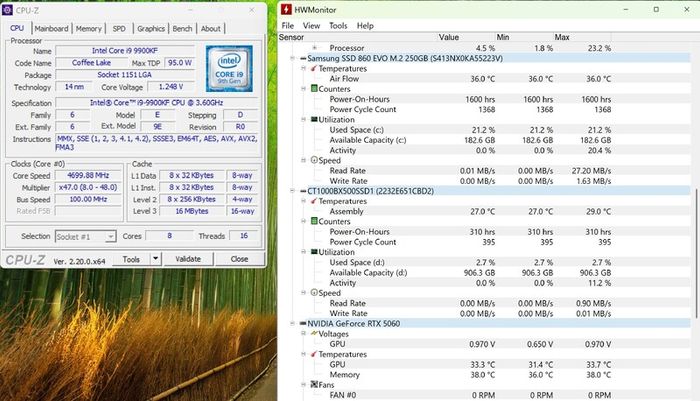Viewport: 700px width, 401px height.
Task: Switch to the Bench tab in CPU-Z
Action: 182,29
